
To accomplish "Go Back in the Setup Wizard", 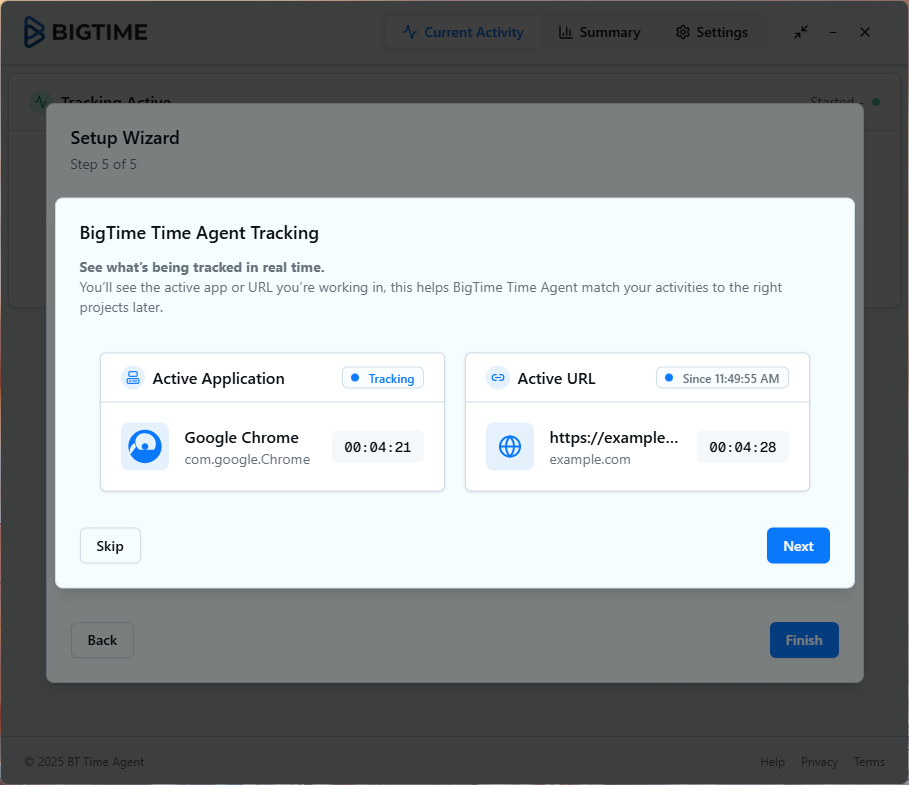I will 102,640.
